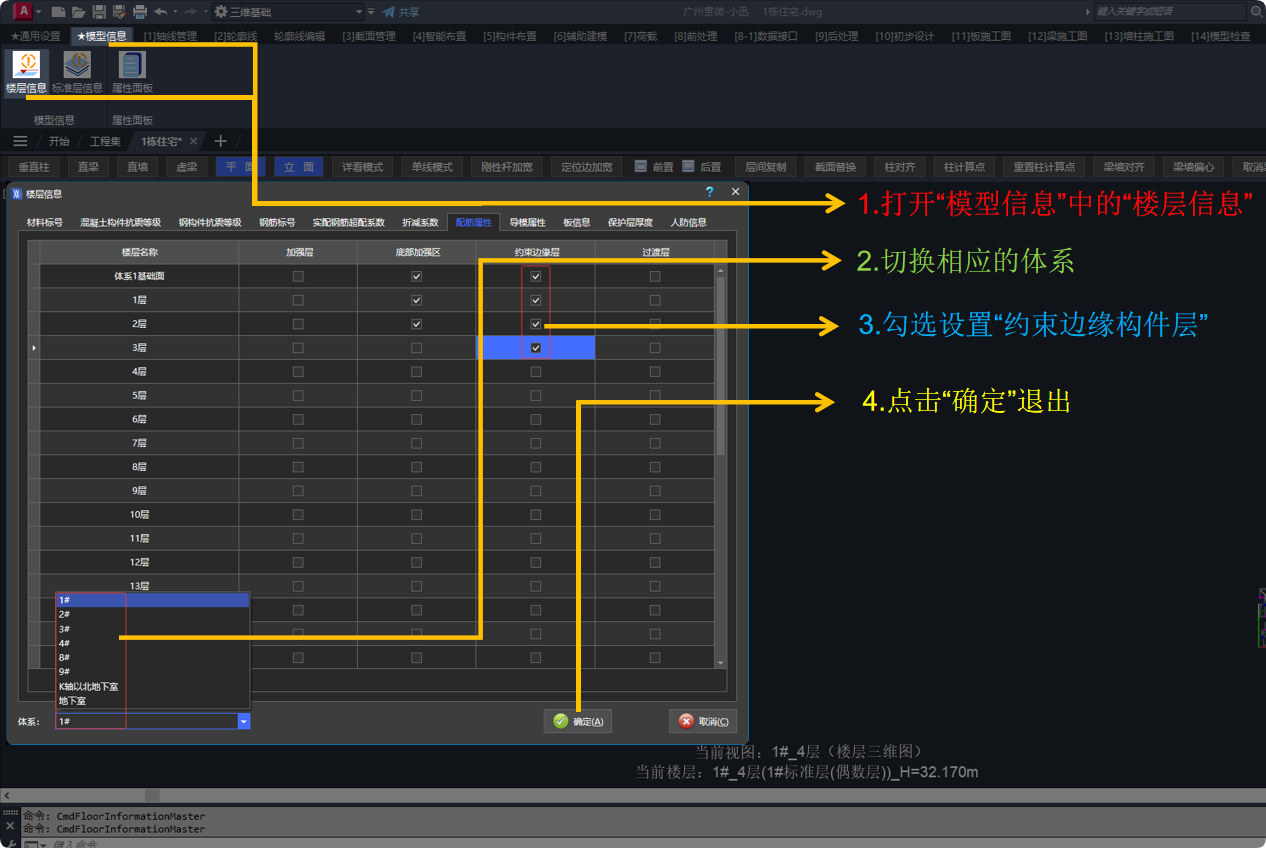Click the 确定(A) button

pos(578,721)
